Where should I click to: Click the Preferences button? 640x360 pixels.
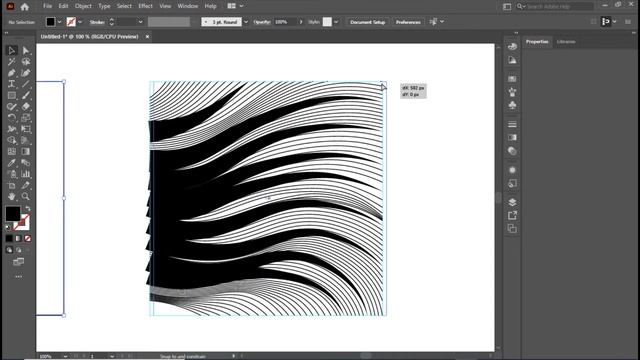point(408,22)
